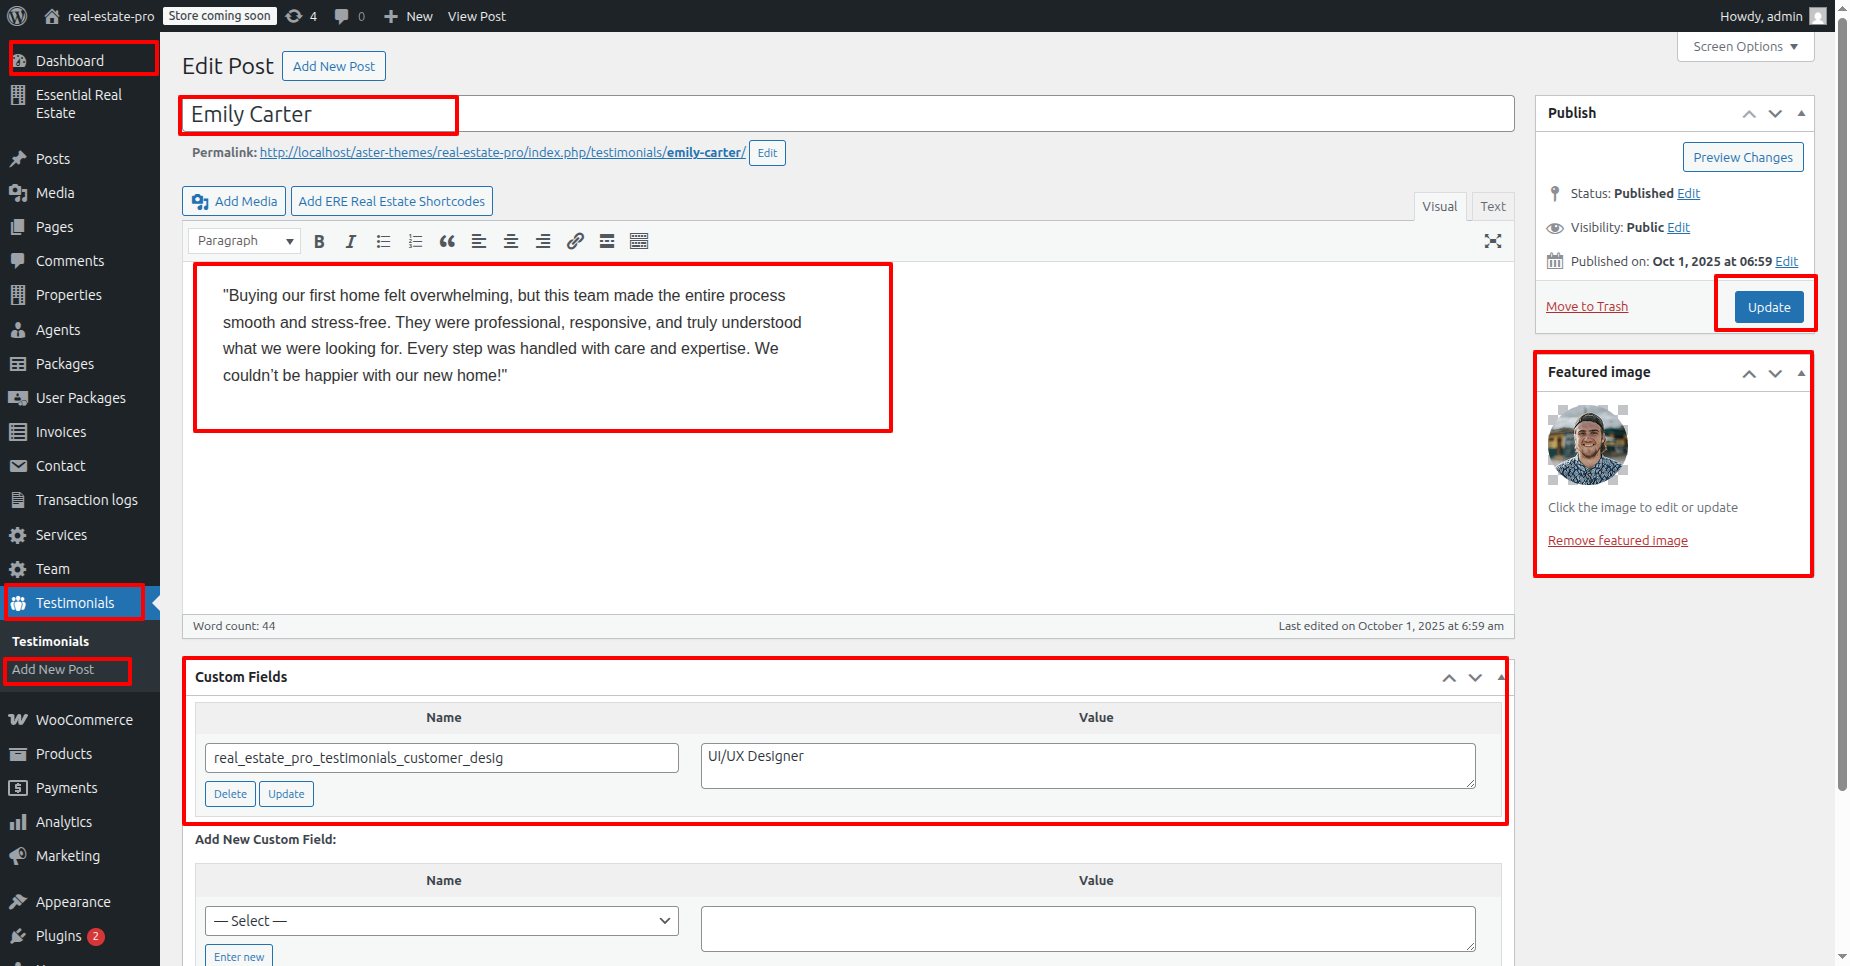Enable distraction-free fullscreen editor mode
This screenshot has height=966, width=1850.
tap(1493, 241)
